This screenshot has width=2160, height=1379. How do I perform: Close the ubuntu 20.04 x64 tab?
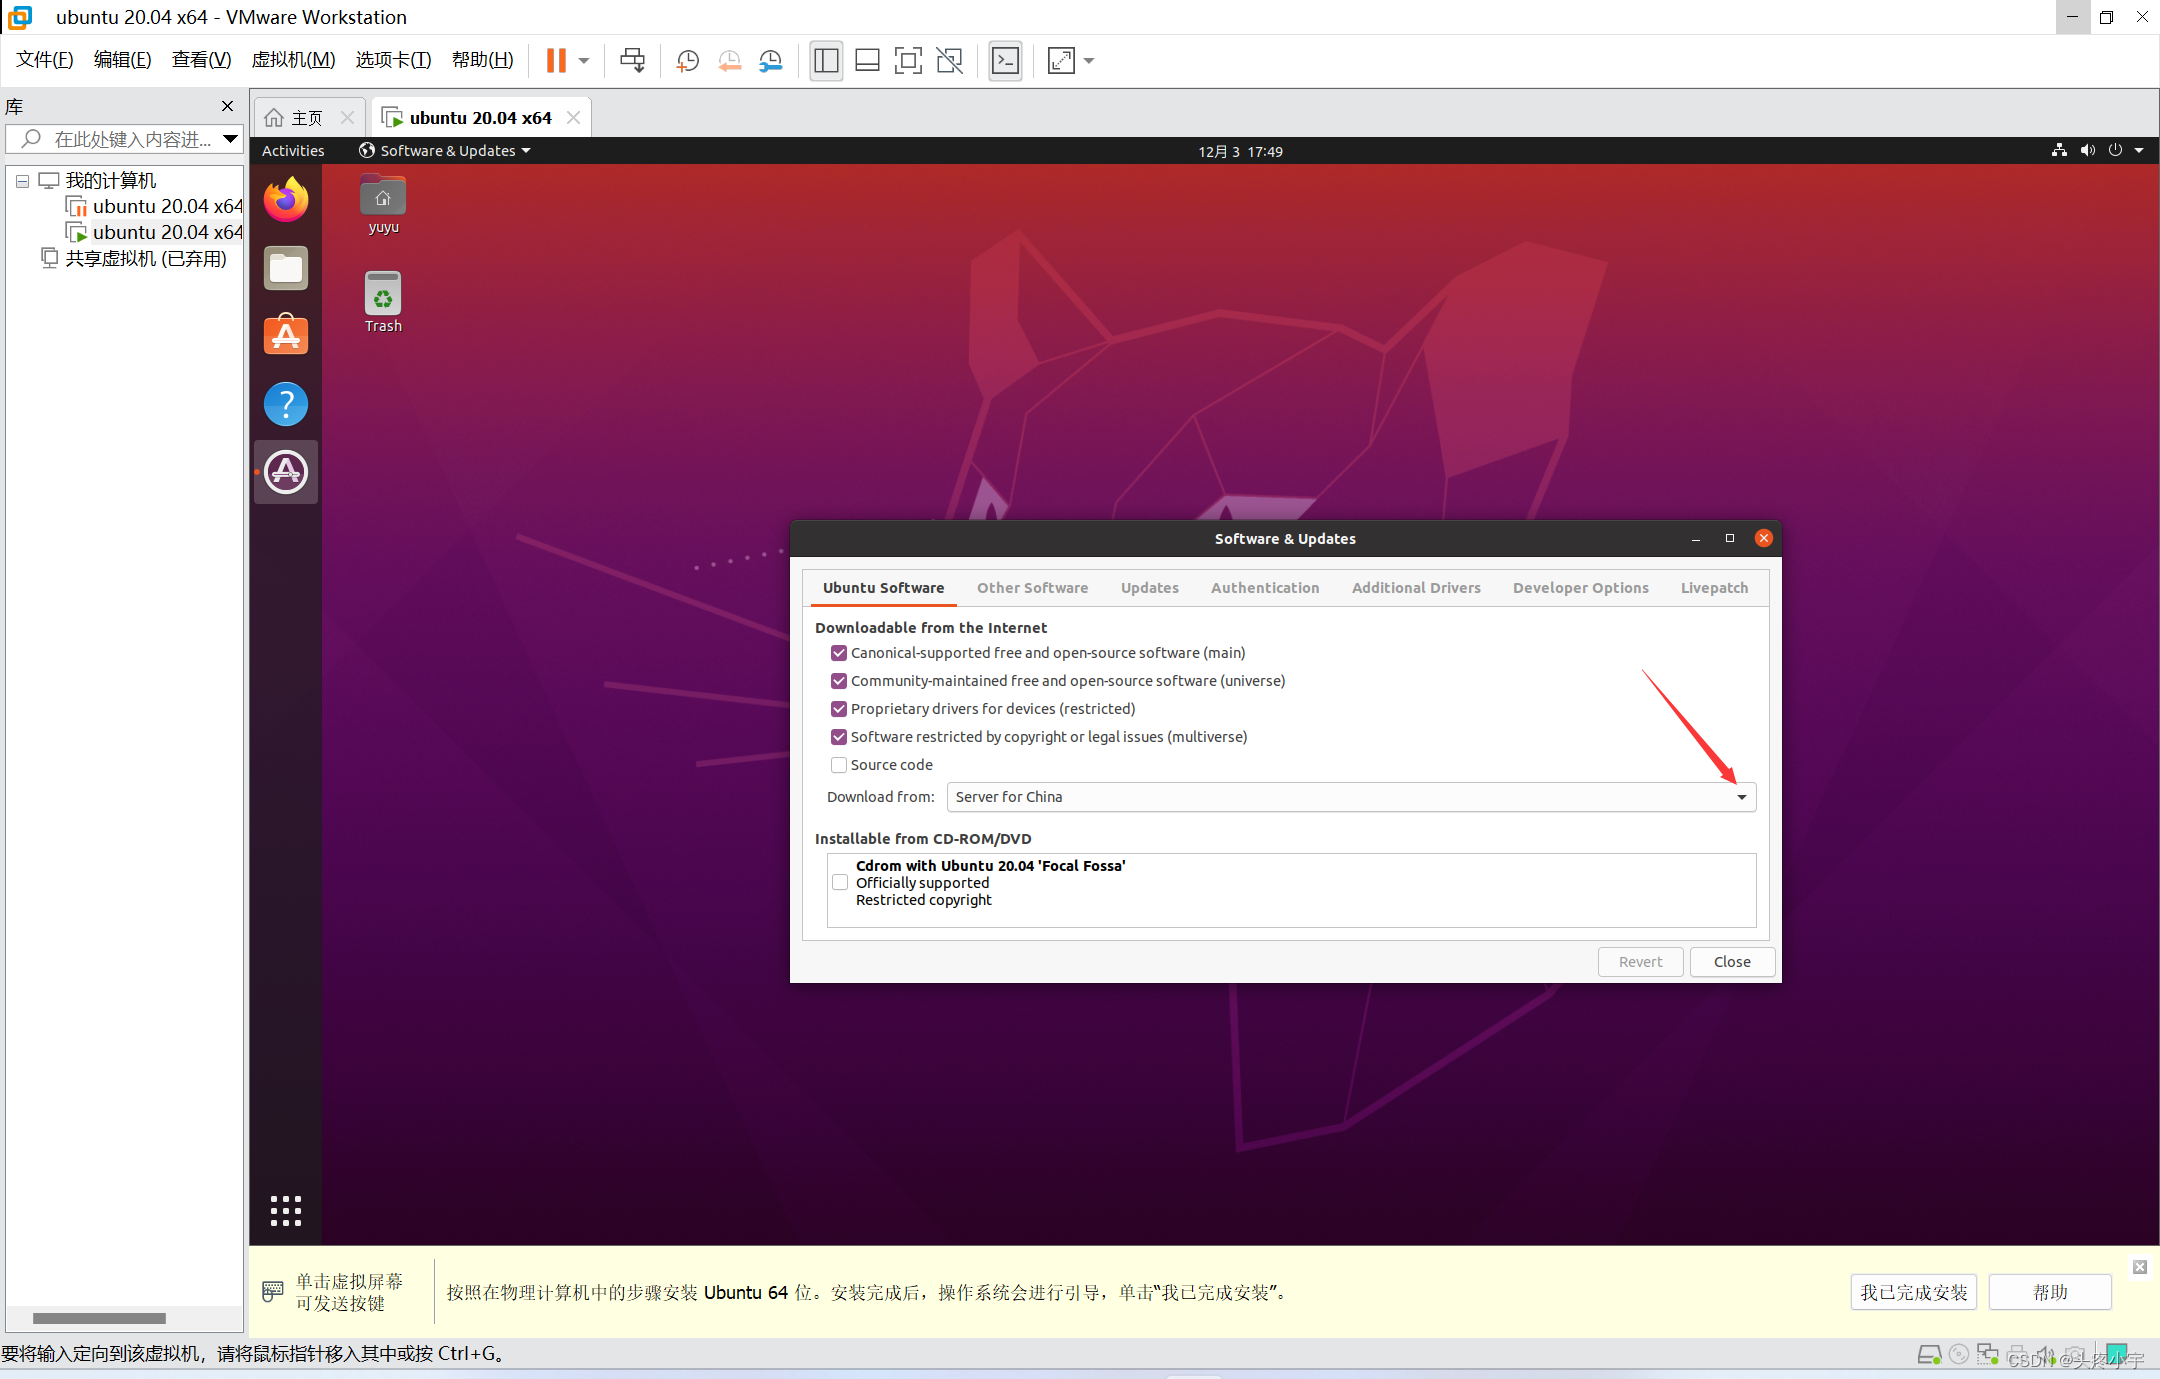573,117
